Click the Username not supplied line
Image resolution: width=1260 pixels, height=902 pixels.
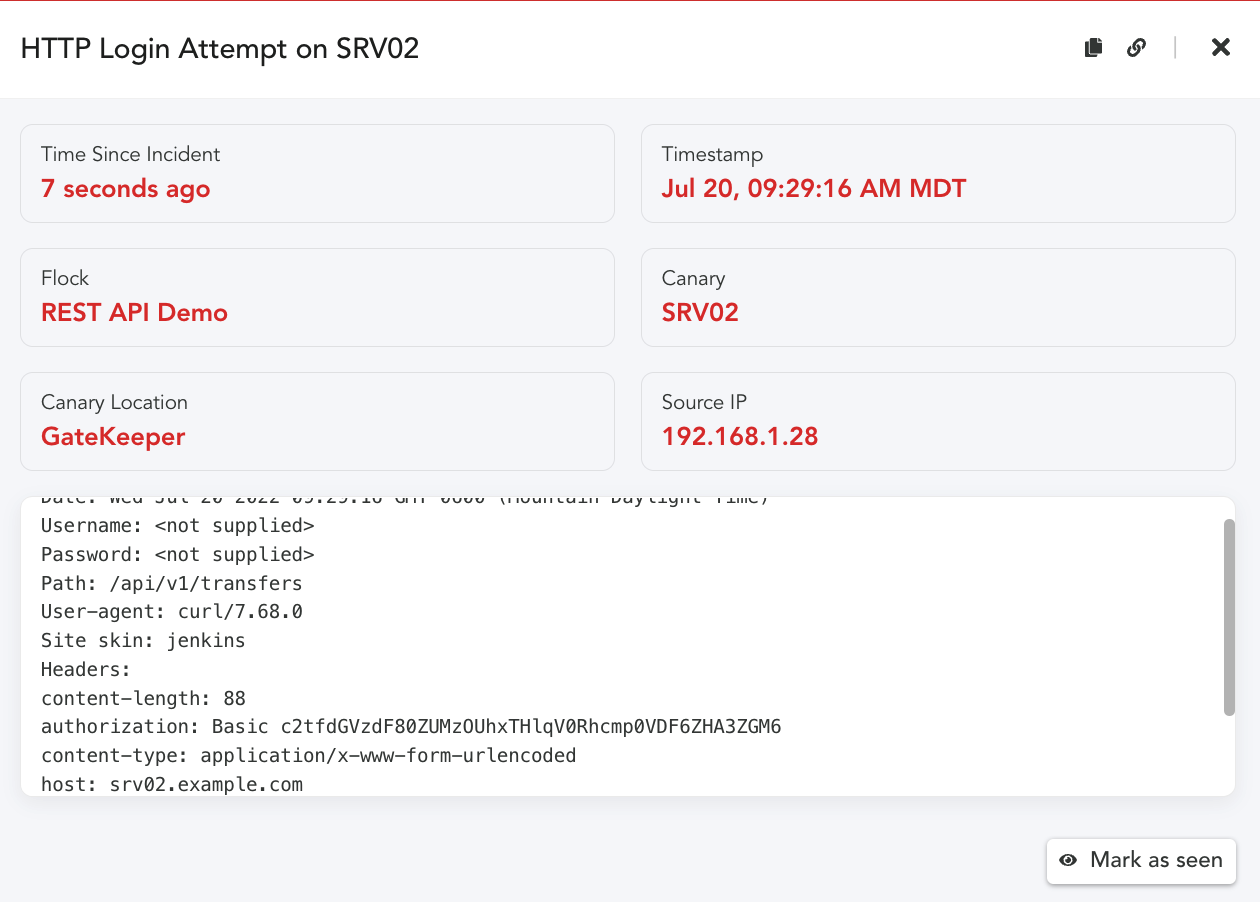tap(177, 525)
